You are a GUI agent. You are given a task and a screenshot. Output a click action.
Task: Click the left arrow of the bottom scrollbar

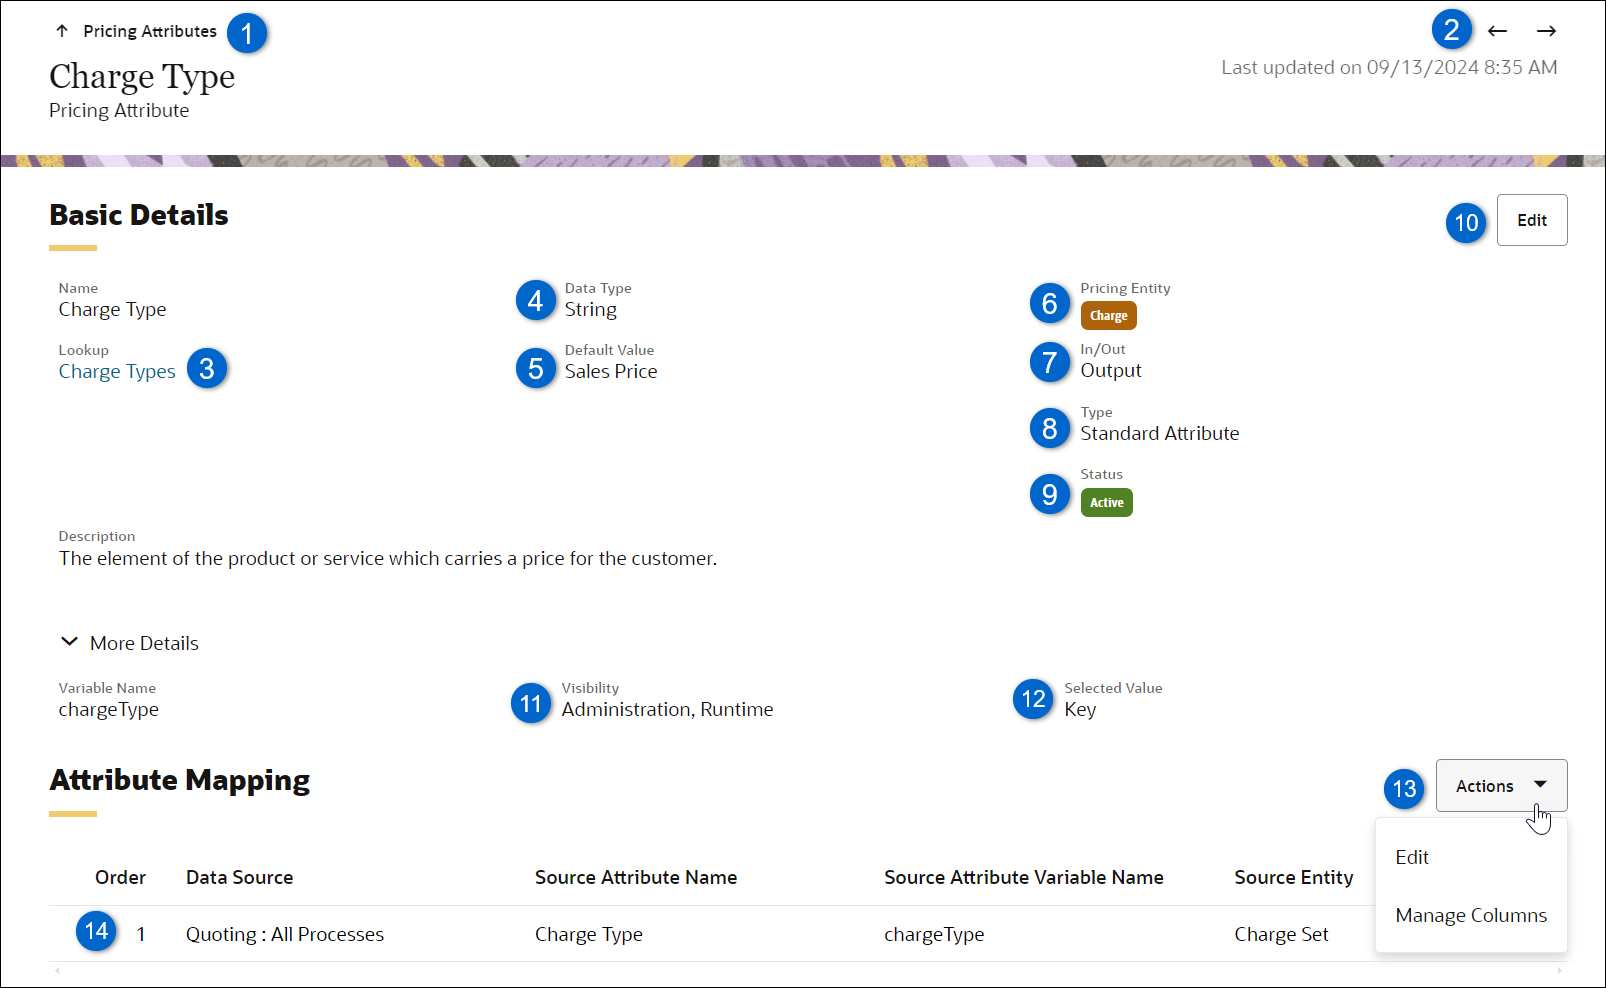(x=57, y=970)
